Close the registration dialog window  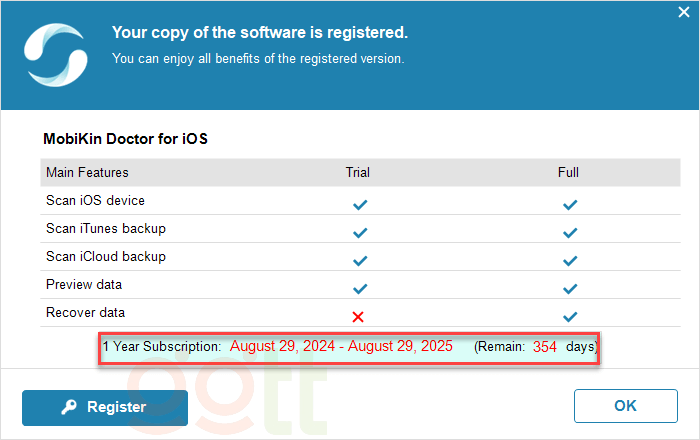point(682,13)
